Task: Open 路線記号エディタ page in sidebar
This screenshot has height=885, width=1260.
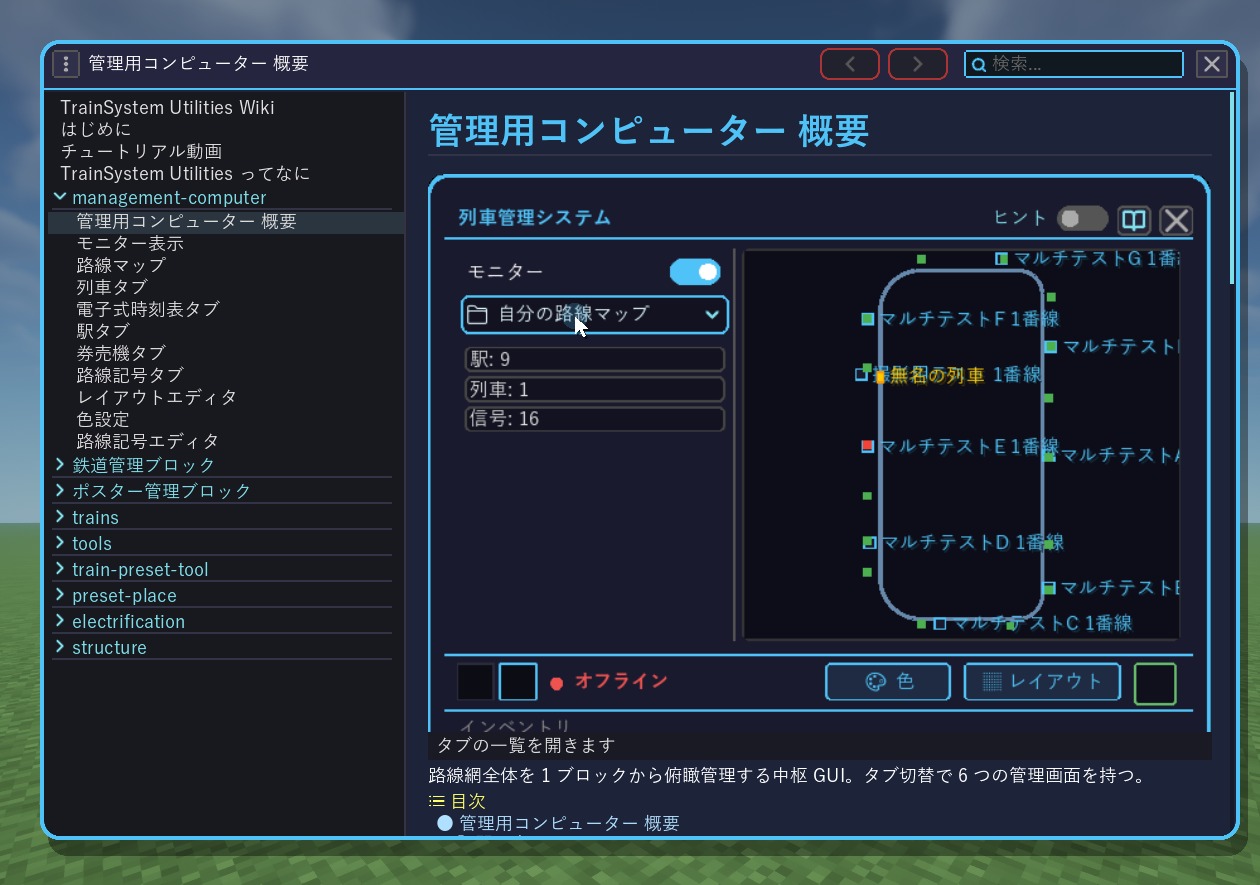Action: click(148, 442)
